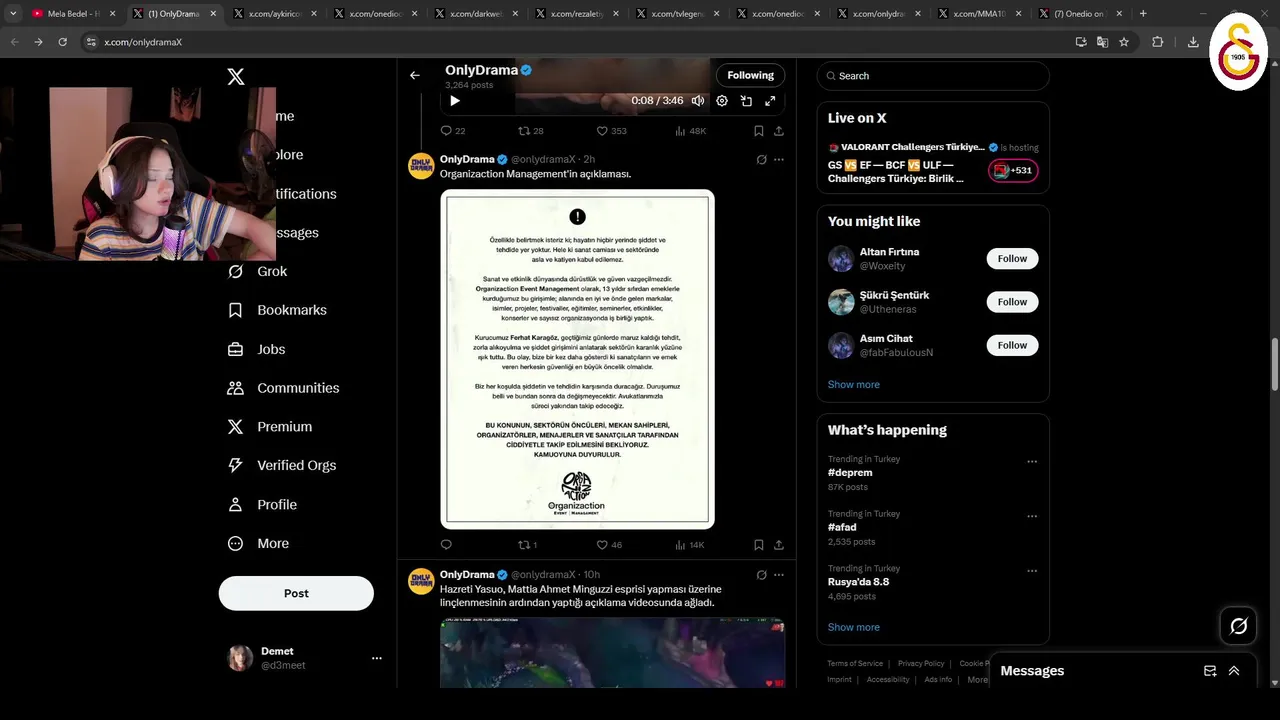The image size is (1280, 720).
Task: Reply to the Organizaction Management post
Action: 446,545
